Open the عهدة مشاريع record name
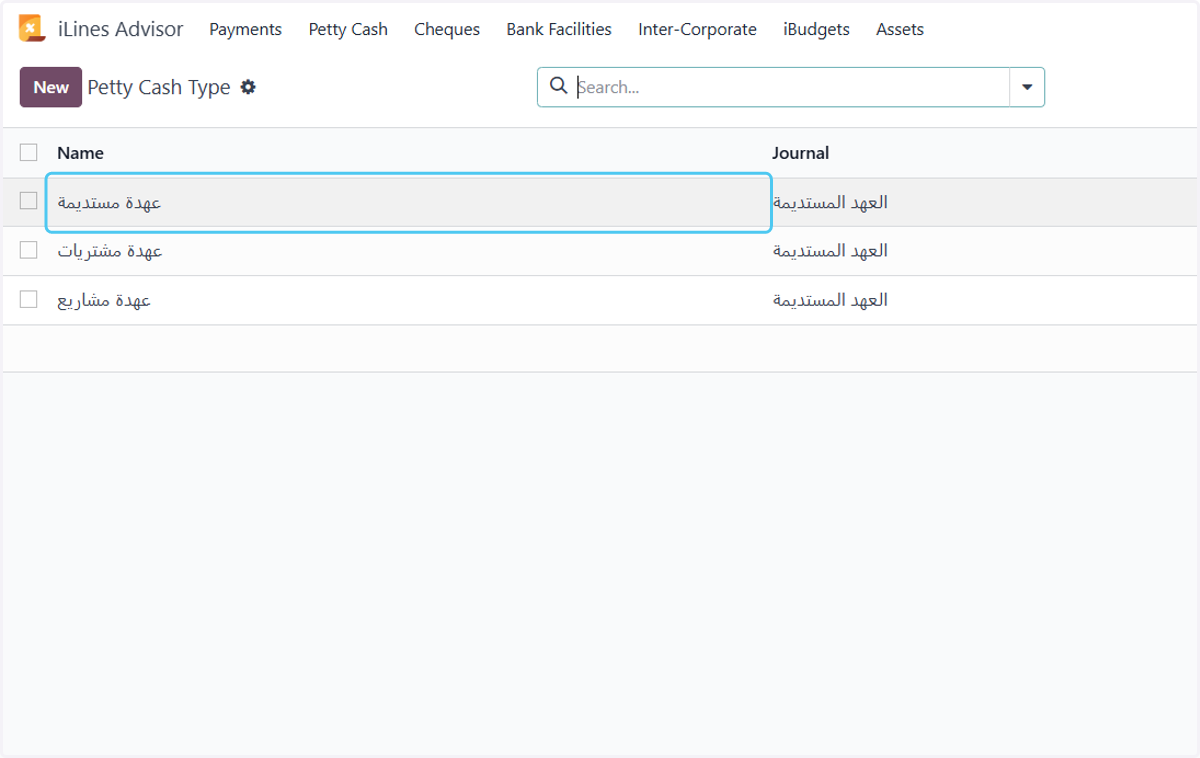Screen dimensions: 1200x758 (x=104, y=300)
